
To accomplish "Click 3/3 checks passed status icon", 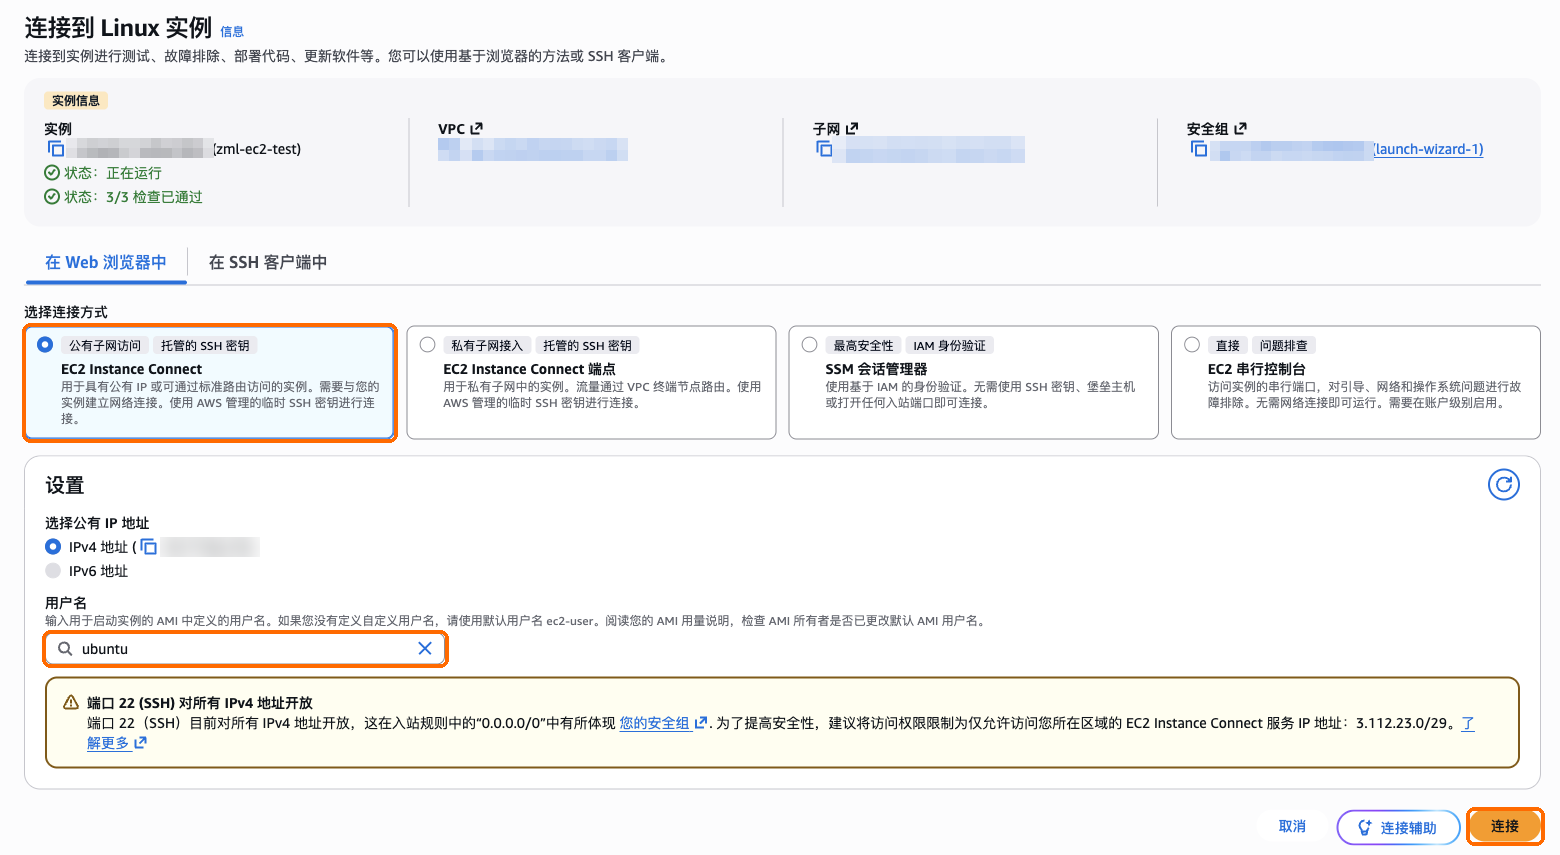I will coord(52,197).
